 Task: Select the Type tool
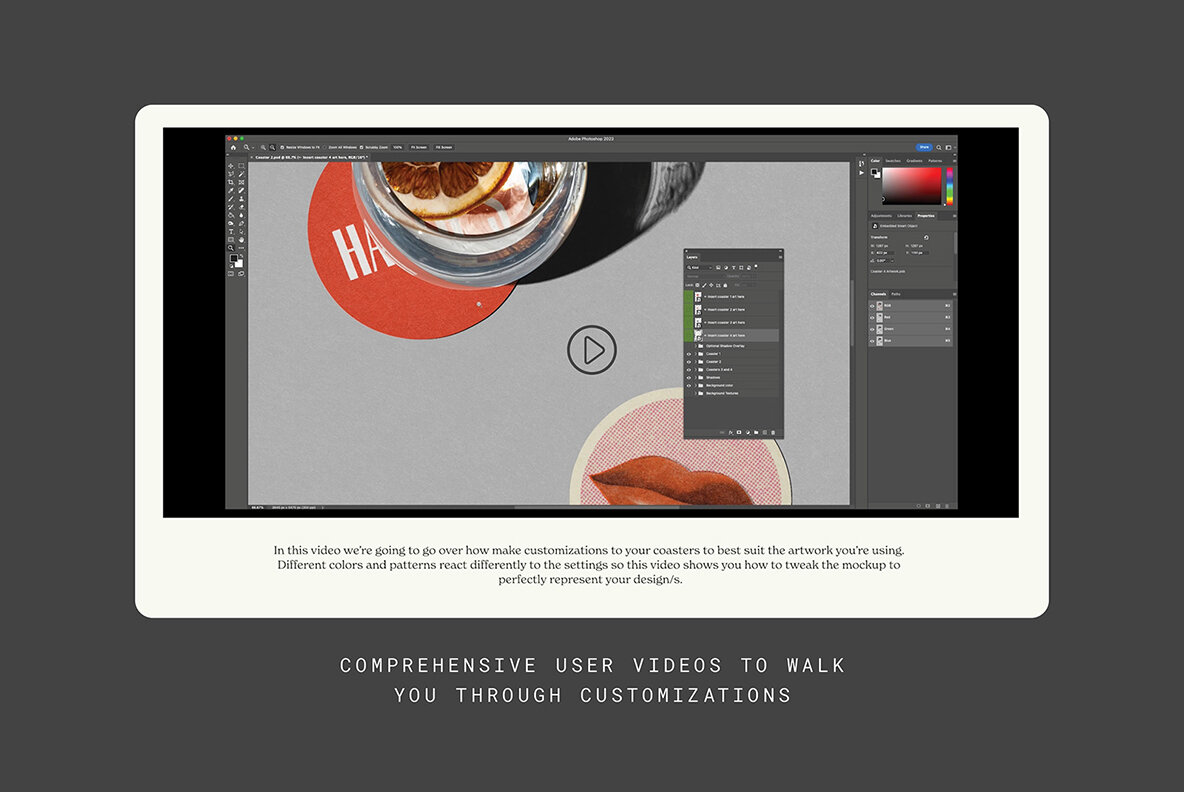(231, 231)
